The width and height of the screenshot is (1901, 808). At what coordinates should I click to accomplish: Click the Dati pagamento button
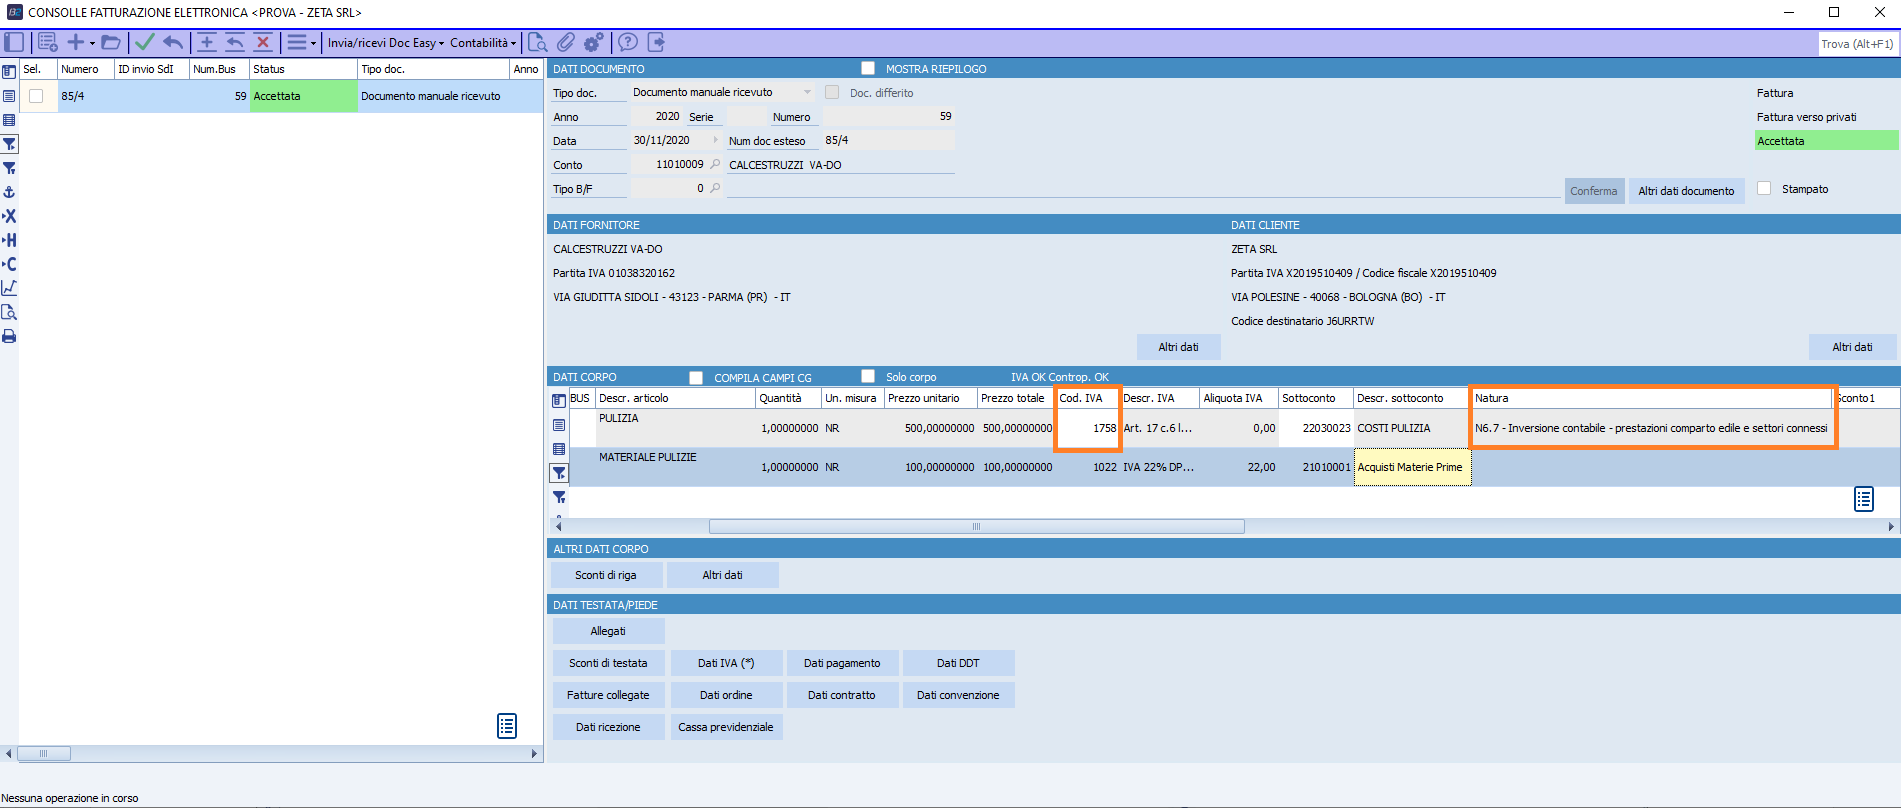point(842,663)
